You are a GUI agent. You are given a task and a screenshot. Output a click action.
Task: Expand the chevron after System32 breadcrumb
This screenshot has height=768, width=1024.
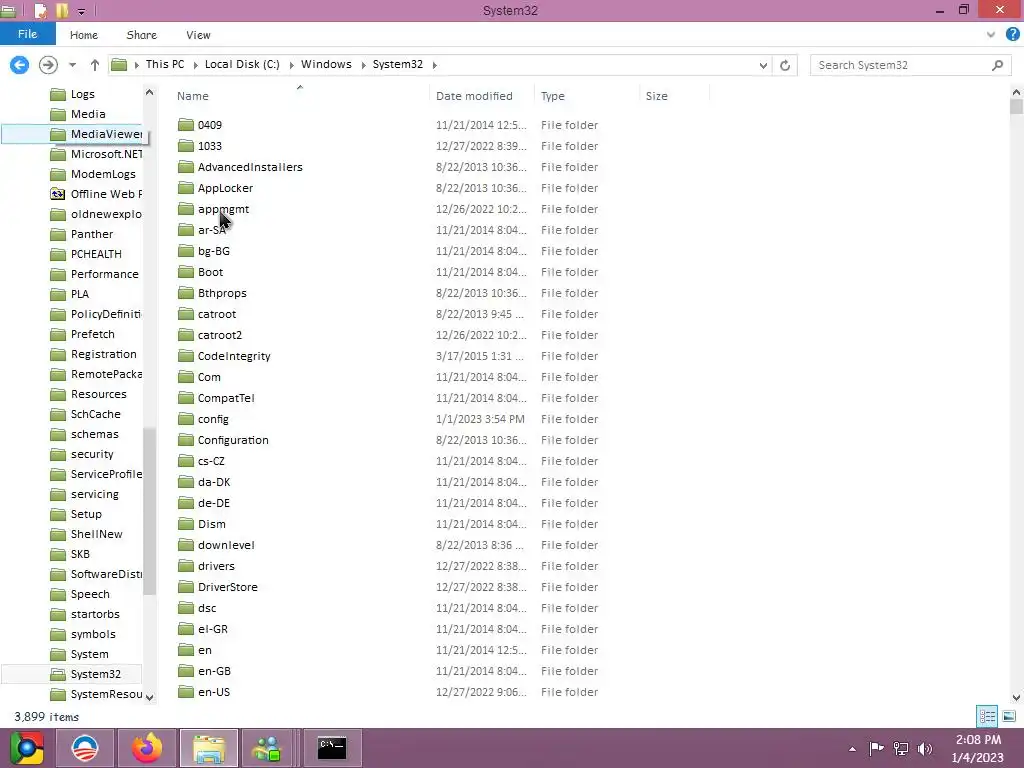[435, 65]
